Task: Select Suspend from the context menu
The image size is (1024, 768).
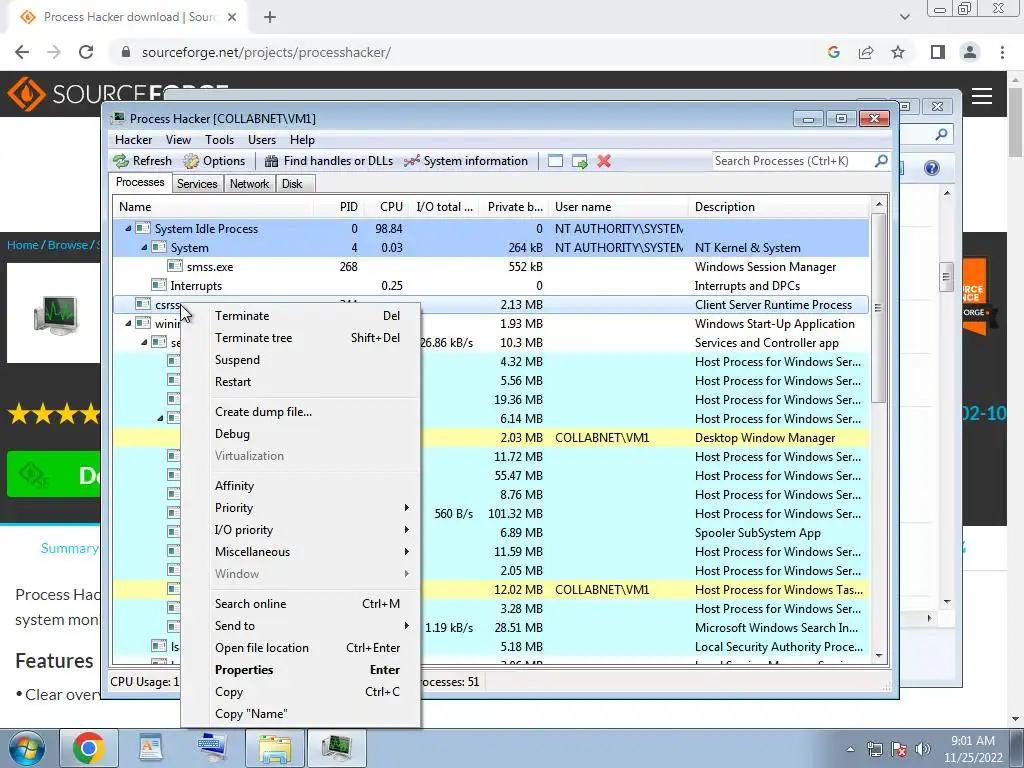Action: pyautogui.click(x=301, y=360)
